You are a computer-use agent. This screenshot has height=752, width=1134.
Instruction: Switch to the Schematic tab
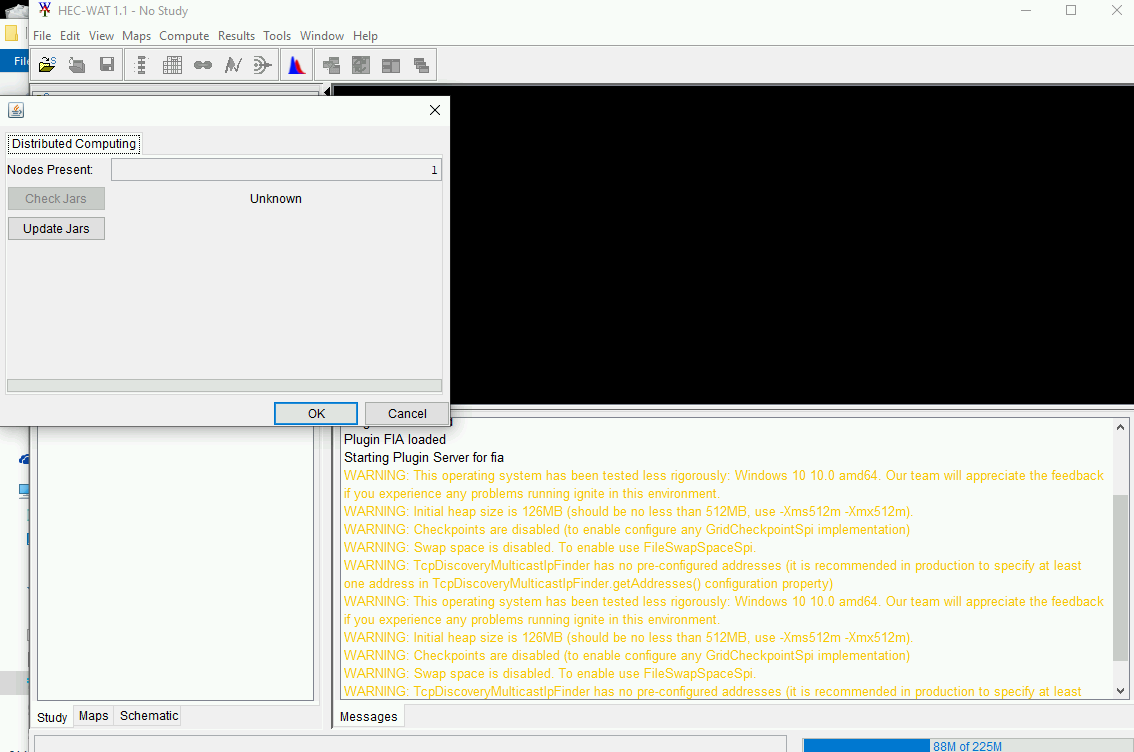point(148,716)
